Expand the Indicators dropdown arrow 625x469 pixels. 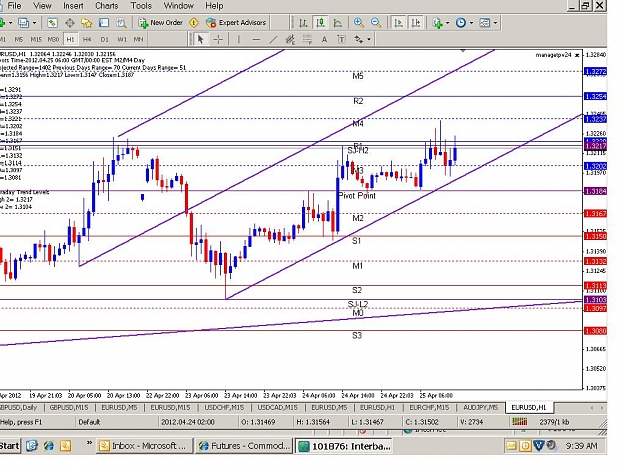(x=447, y=23)
